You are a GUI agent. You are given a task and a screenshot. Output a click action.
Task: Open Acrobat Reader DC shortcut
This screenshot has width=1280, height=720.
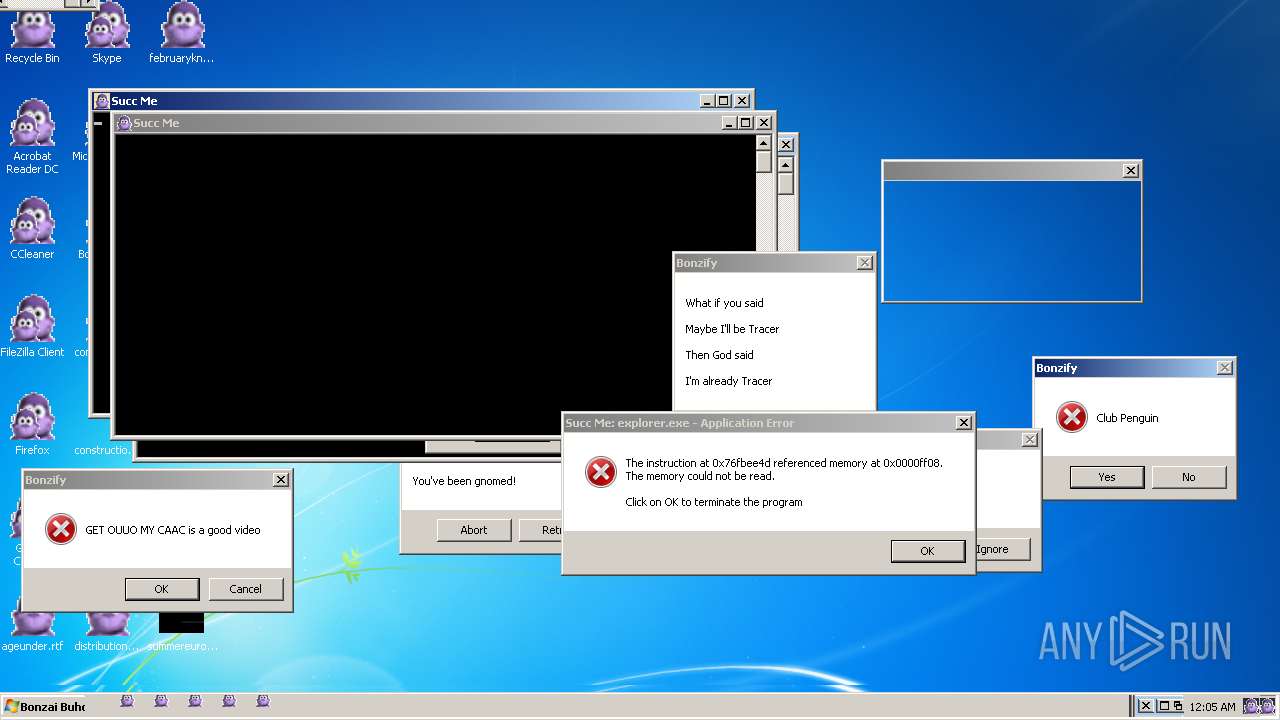pos(32,137)
